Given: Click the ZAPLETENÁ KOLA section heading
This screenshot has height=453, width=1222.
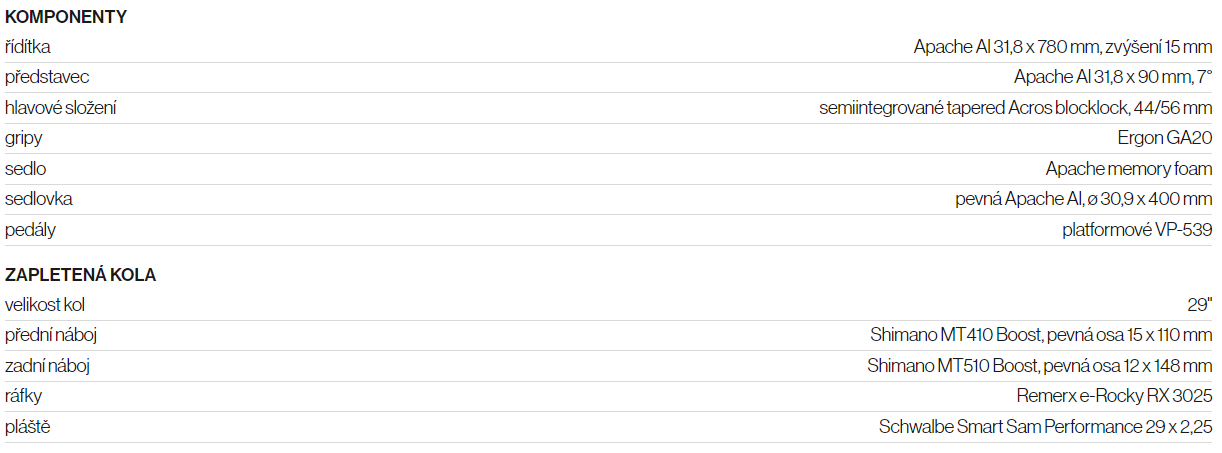Looking at the screenshot, I should point(81,275).
